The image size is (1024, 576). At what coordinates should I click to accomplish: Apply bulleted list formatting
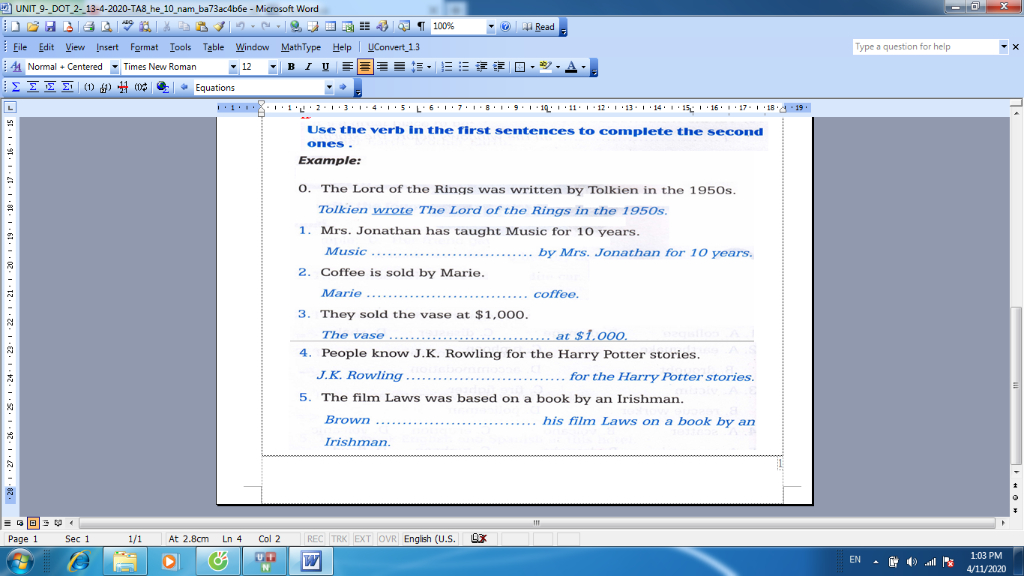click(464, 67)
